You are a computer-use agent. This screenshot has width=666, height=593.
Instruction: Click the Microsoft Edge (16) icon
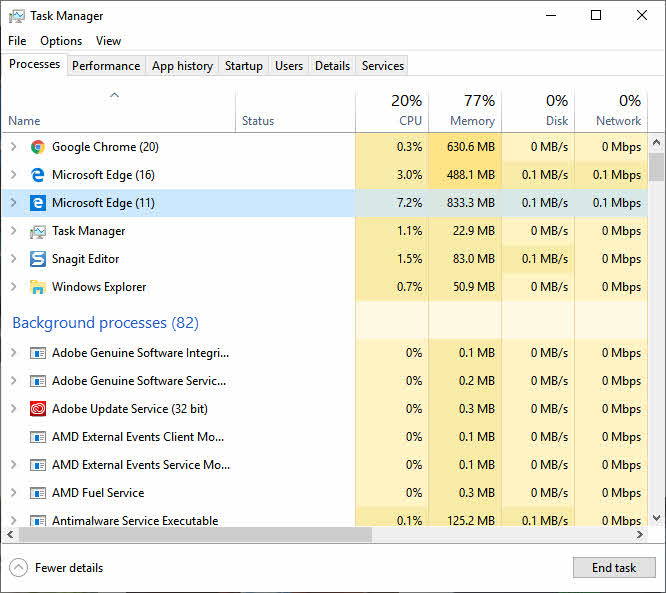(38, 175)
